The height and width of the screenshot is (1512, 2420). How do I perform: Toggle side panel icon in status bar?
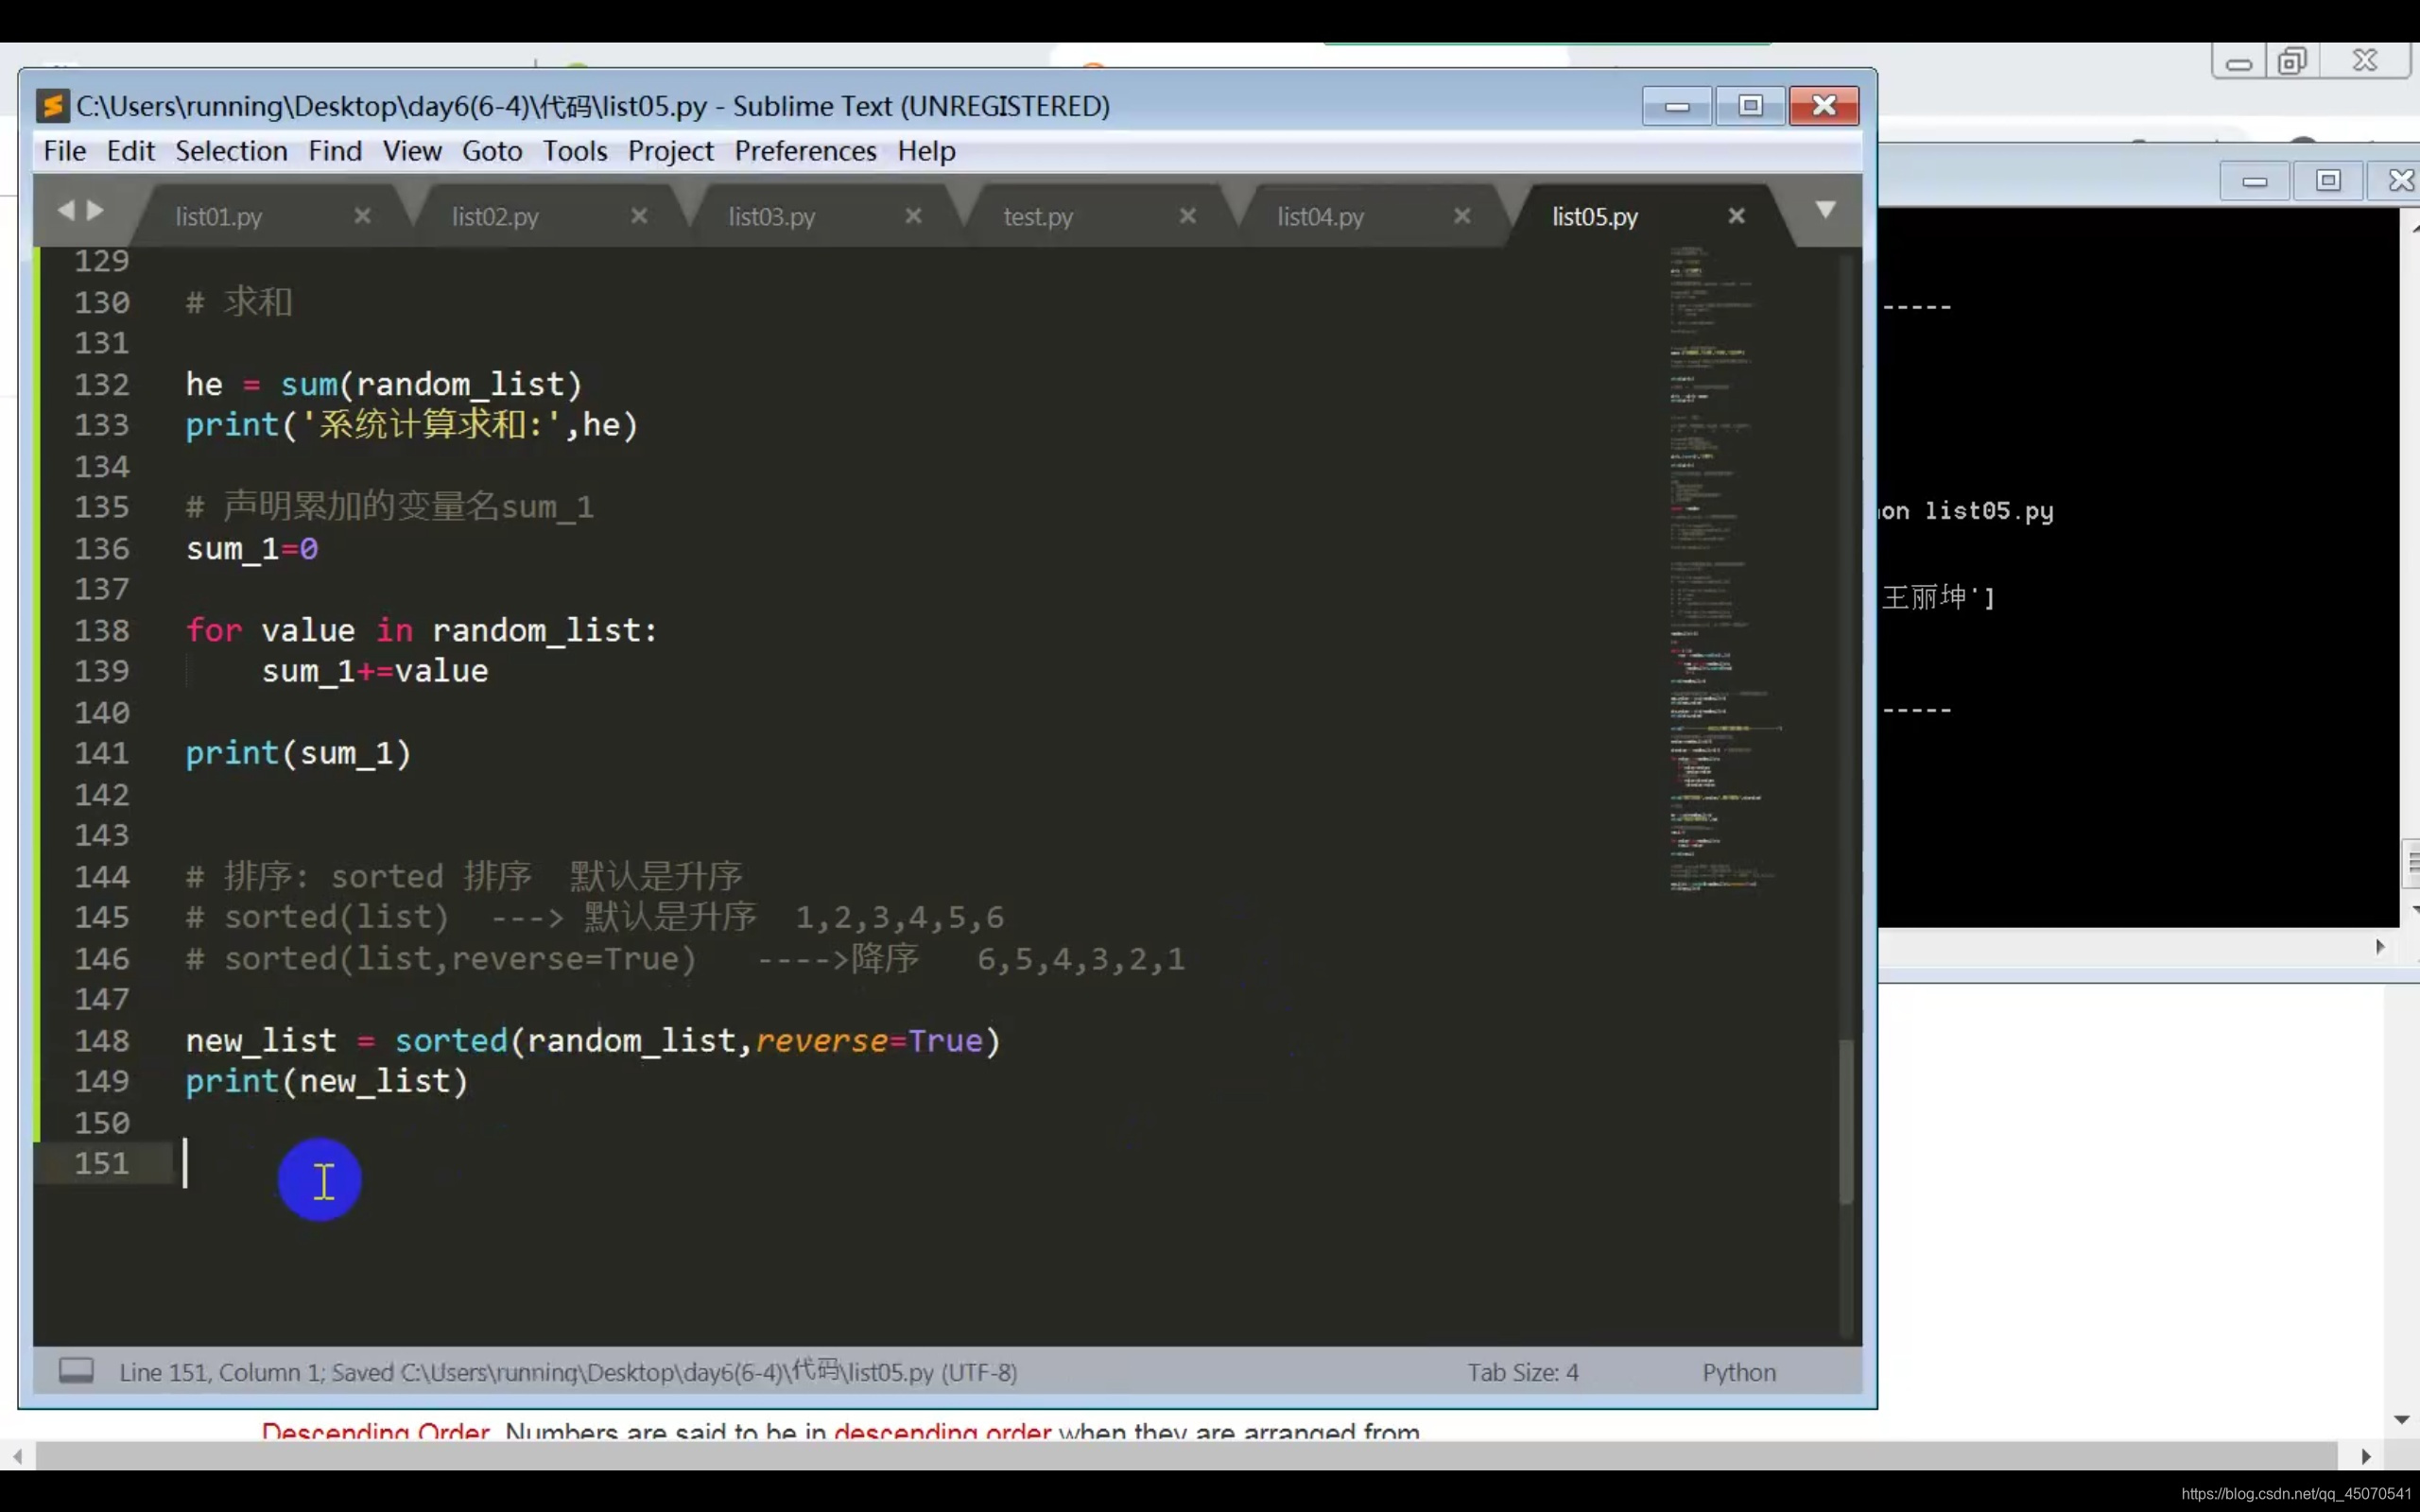(76, 1370)
